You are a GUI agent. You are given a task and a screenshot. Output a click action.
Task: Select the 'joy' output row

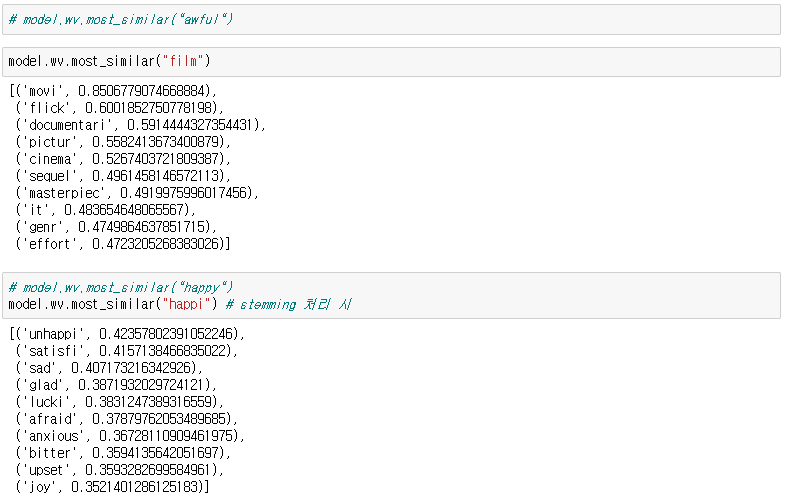pos(113,487)
